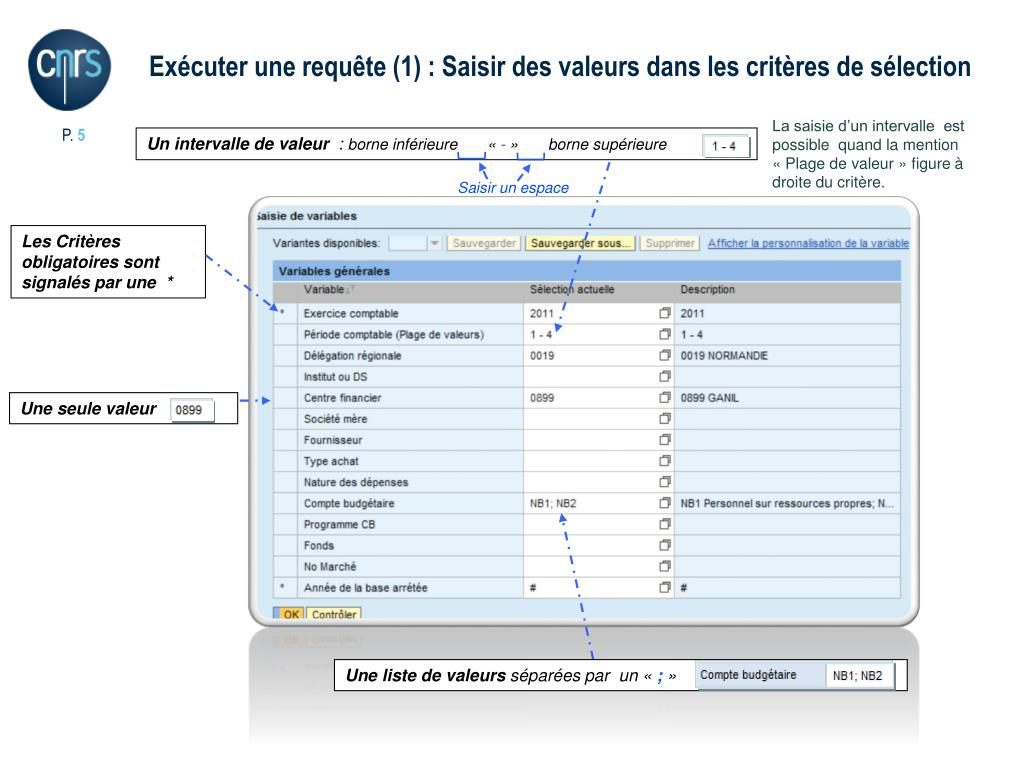
Task: Click the Sélection actuelle column header
Action: point(572,289)
